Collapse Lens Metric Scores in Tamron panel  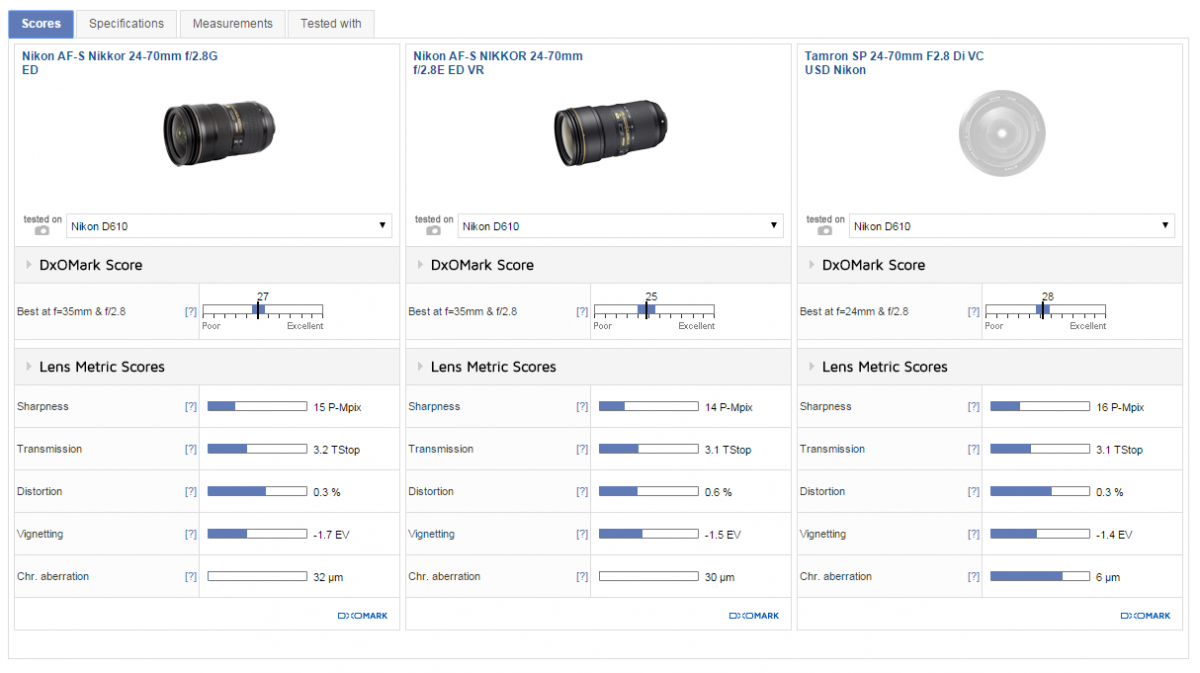click(x=884, y=367)
